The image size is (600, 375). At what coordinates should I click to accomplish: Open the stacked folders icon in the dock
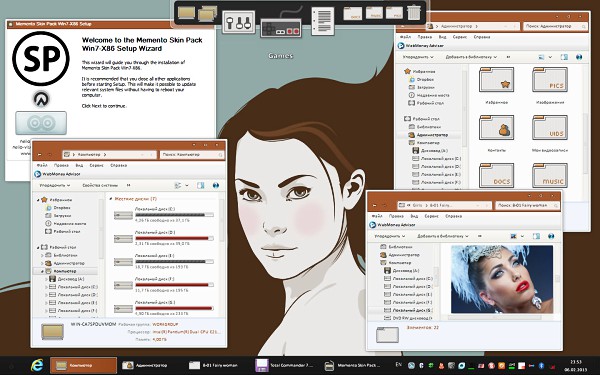[x=208, y=13]
